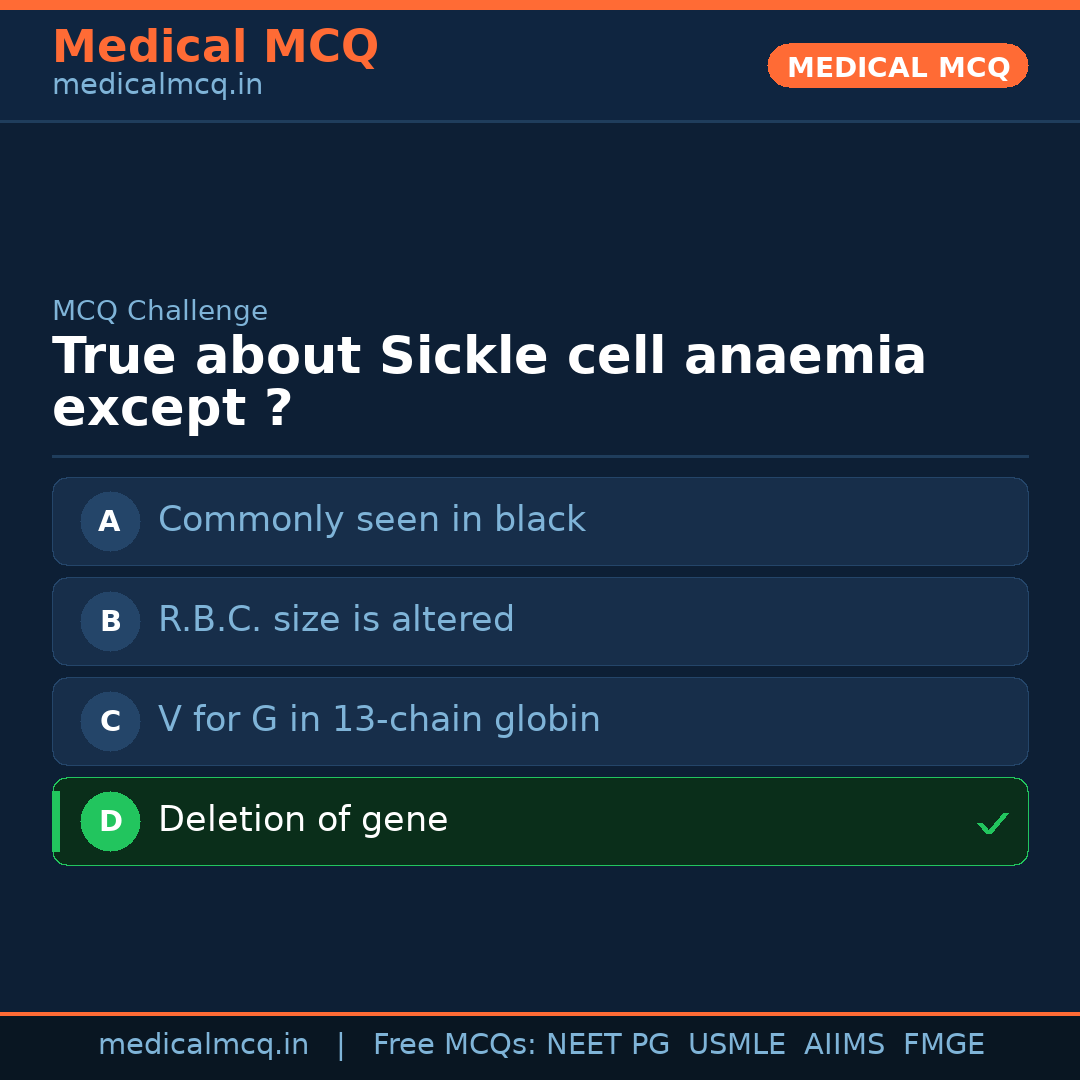Open medicalmcq.in link in the footer
Image resolution: width=1080 pixels, height=1080 pixels.
(203, 1045)
